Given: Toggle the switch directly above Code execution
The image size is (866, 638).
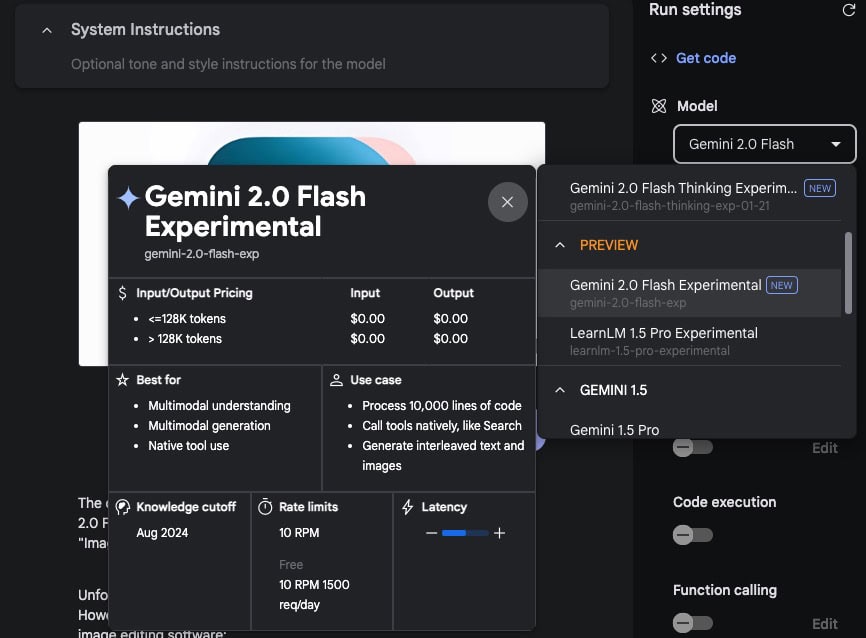Looking at the screenshot, I should click(x=693, y=447).
